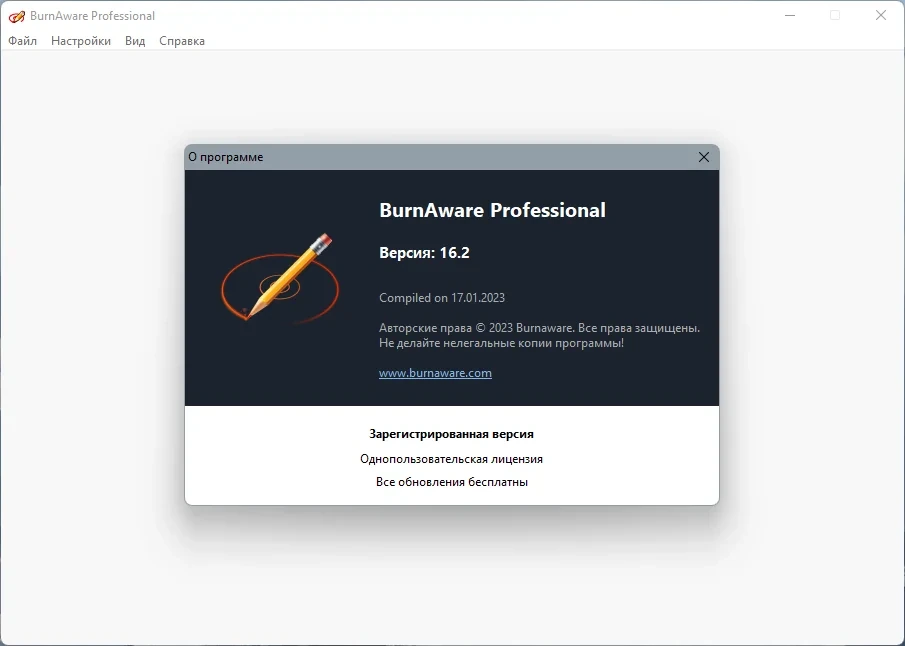Close the BurnAware Professional main window
The height and width of the screenshot is (646, 905).
pos(881,16)
